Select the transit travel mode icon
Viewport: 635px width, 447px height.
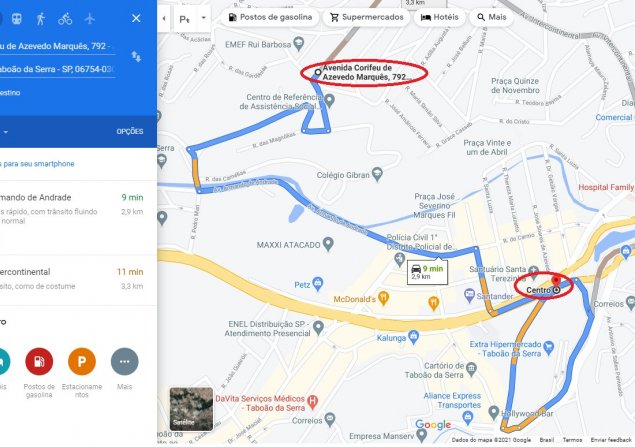click(17, 19)
